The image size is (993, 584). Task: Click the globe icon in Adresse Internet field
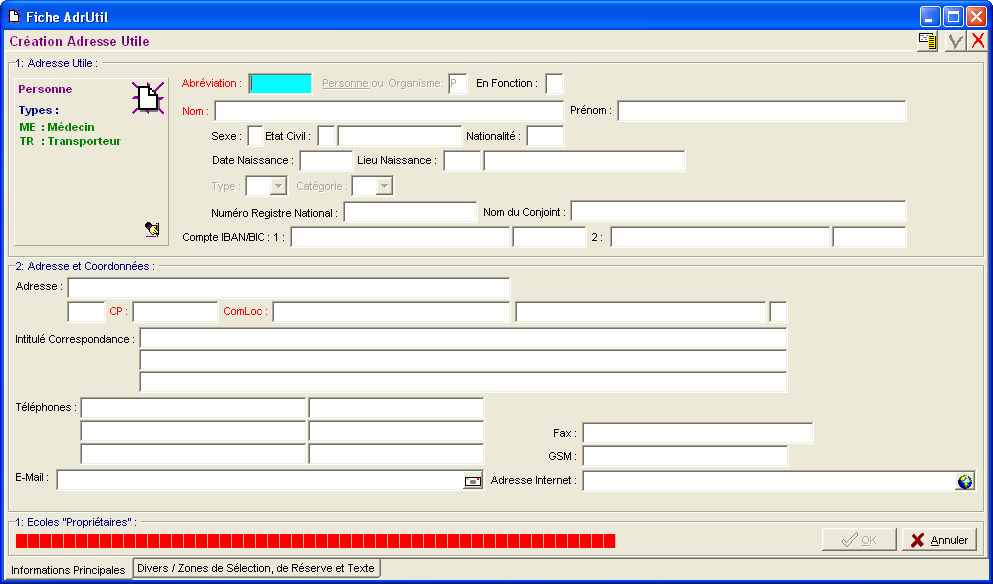point(965,481)
